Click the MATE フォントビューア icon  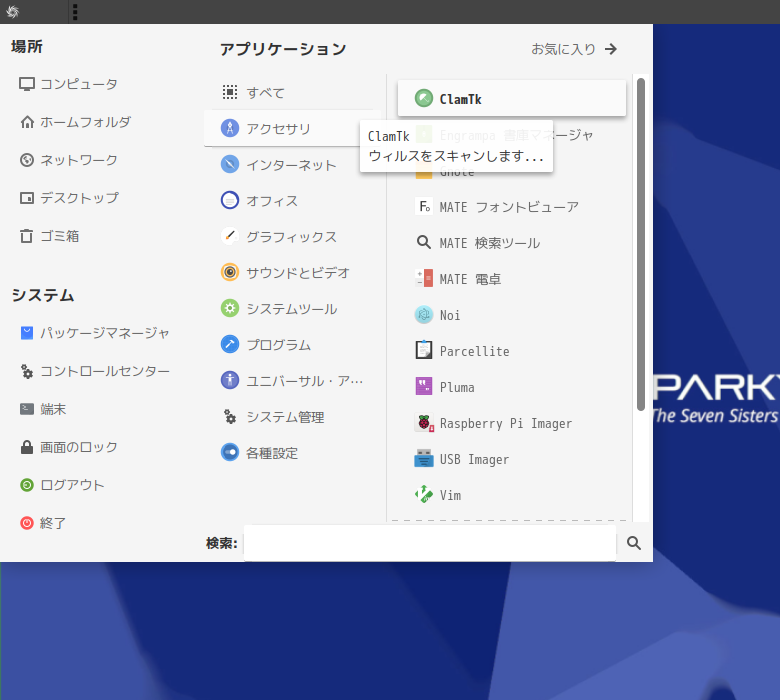424,206
